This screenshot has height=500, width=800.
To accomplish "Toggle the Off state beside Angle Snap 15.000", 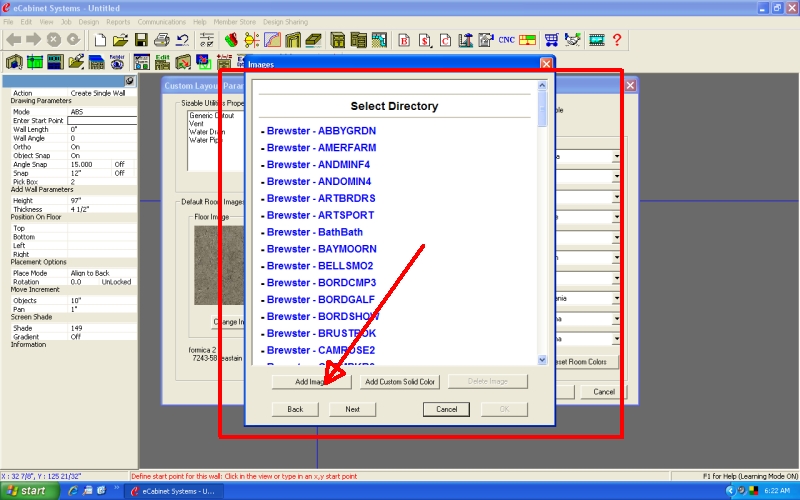I will tap(119, 164).
